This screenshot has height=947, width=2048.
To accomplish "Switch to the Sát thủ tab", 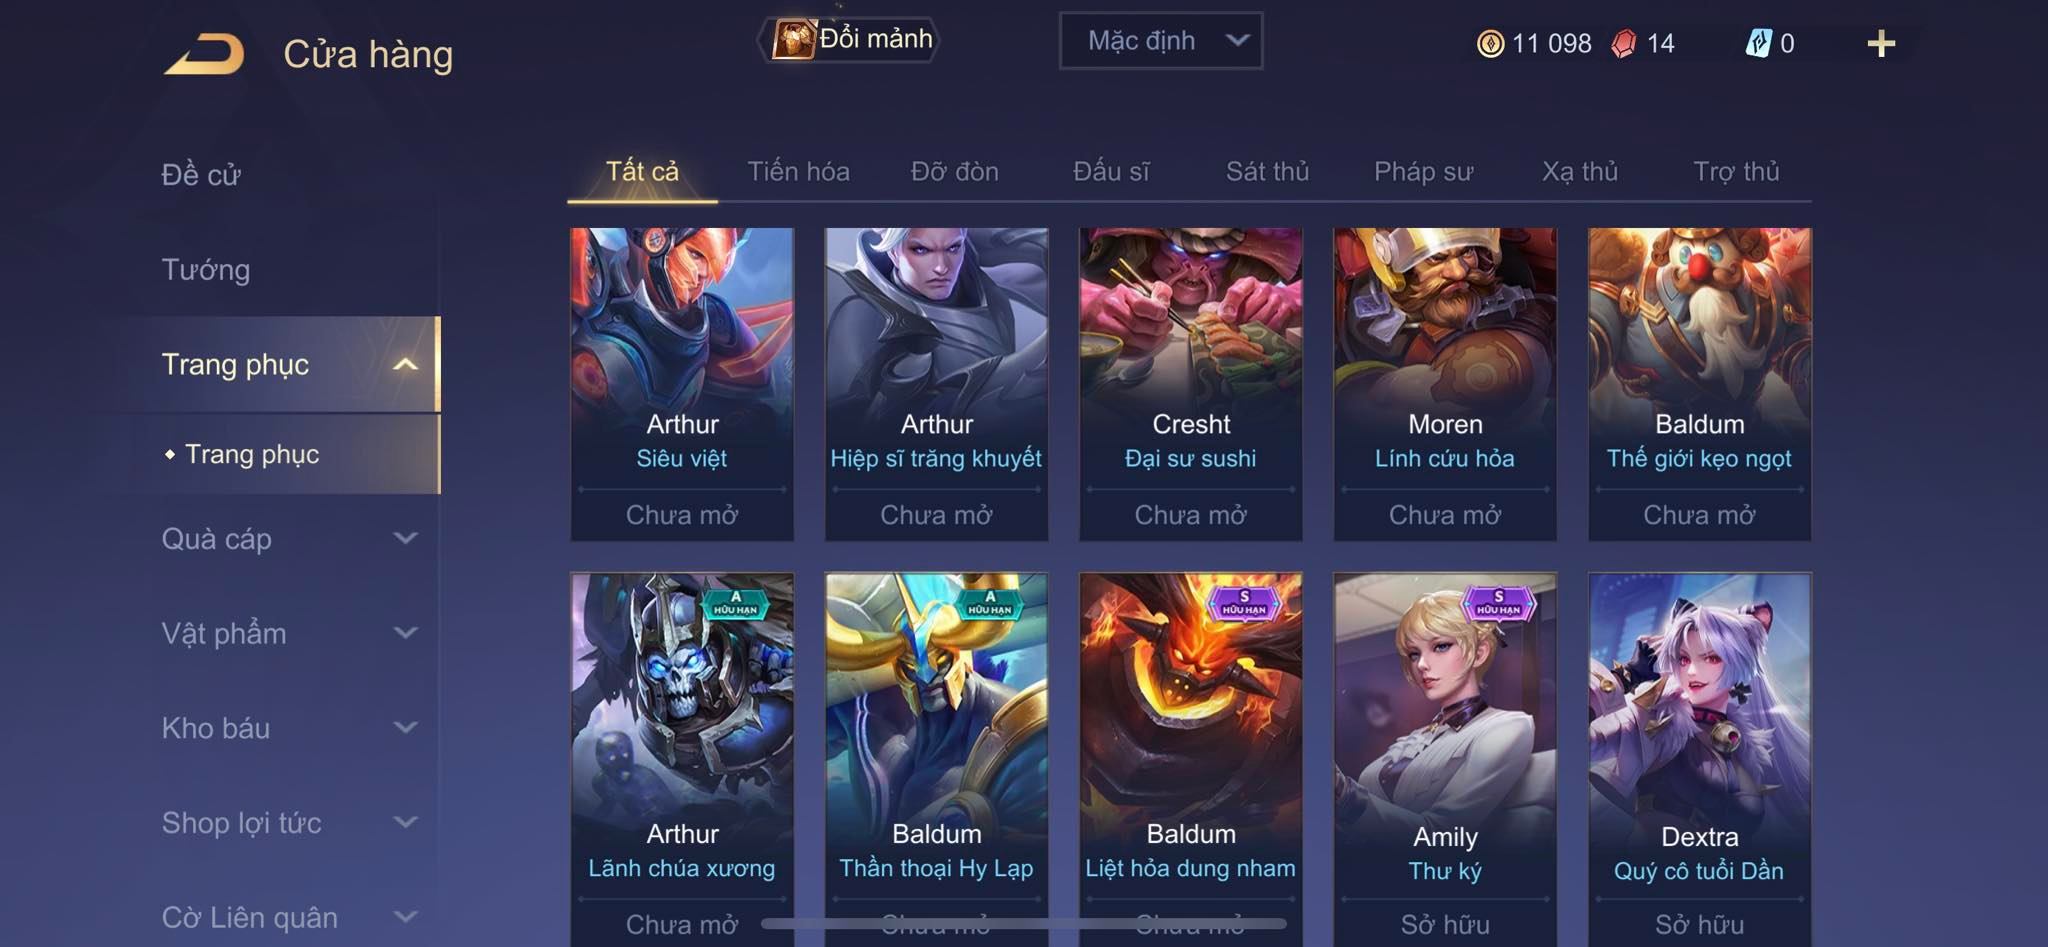I will pyautogui.click(x=1267, y=172).
